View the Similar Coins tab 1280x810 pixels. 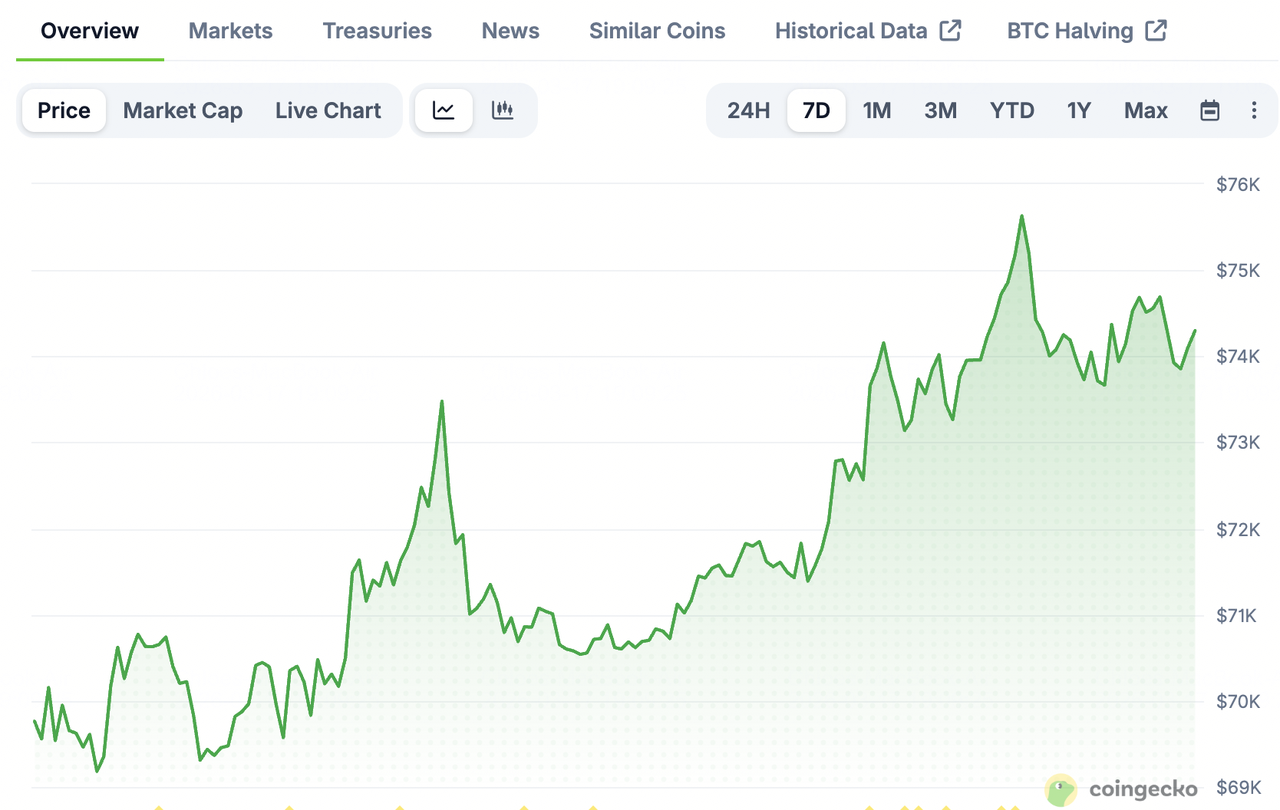click(657, 30)
